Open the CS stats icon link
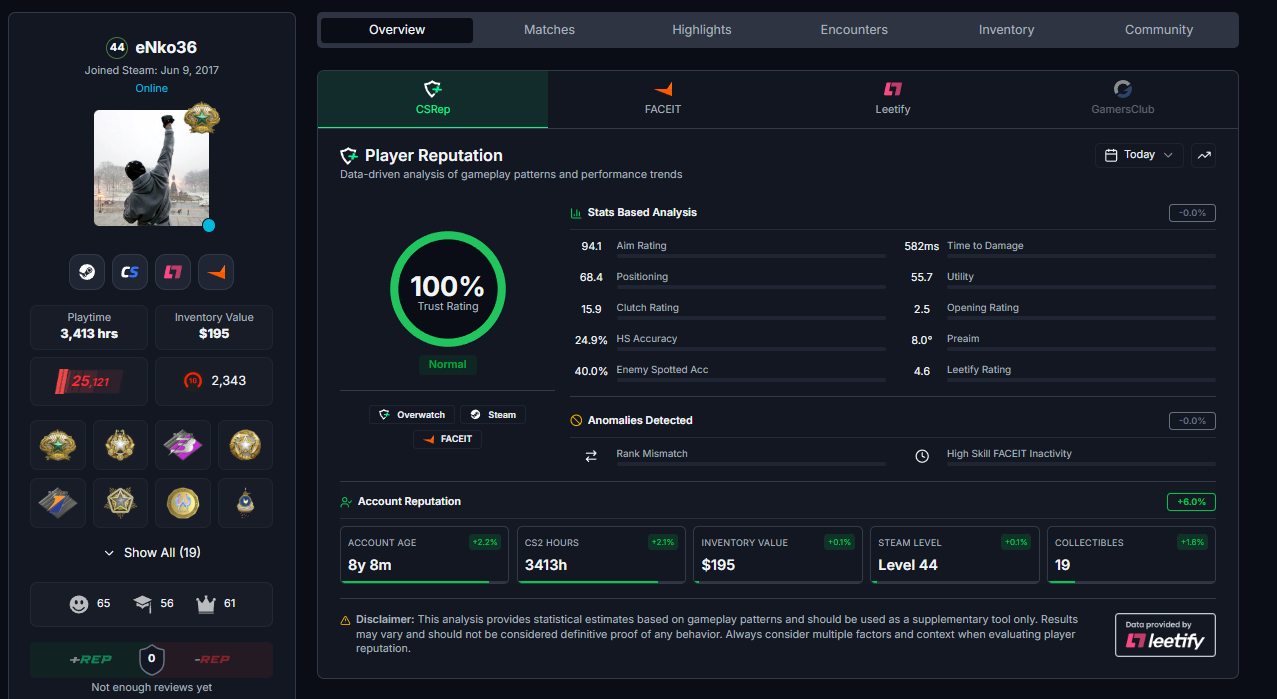Screen dimensions: 1277x699 [x=130, y=272]
